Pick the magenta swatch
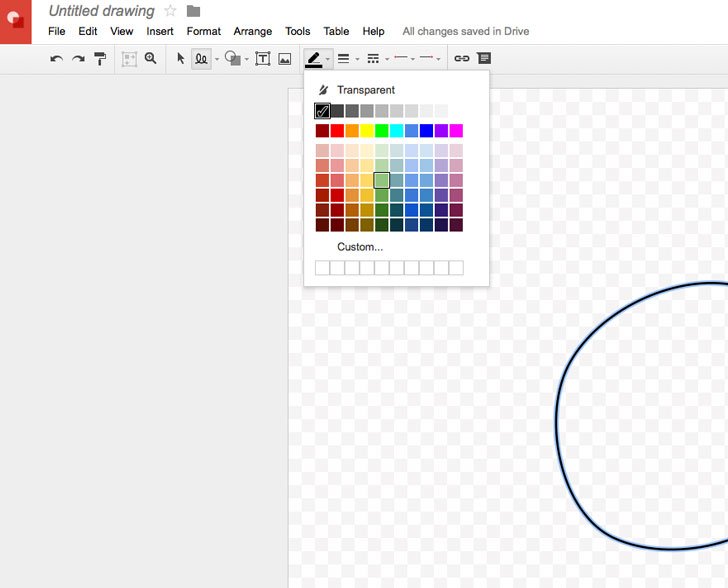This screenshot has height=588, width=728. (x=456, y=131)
